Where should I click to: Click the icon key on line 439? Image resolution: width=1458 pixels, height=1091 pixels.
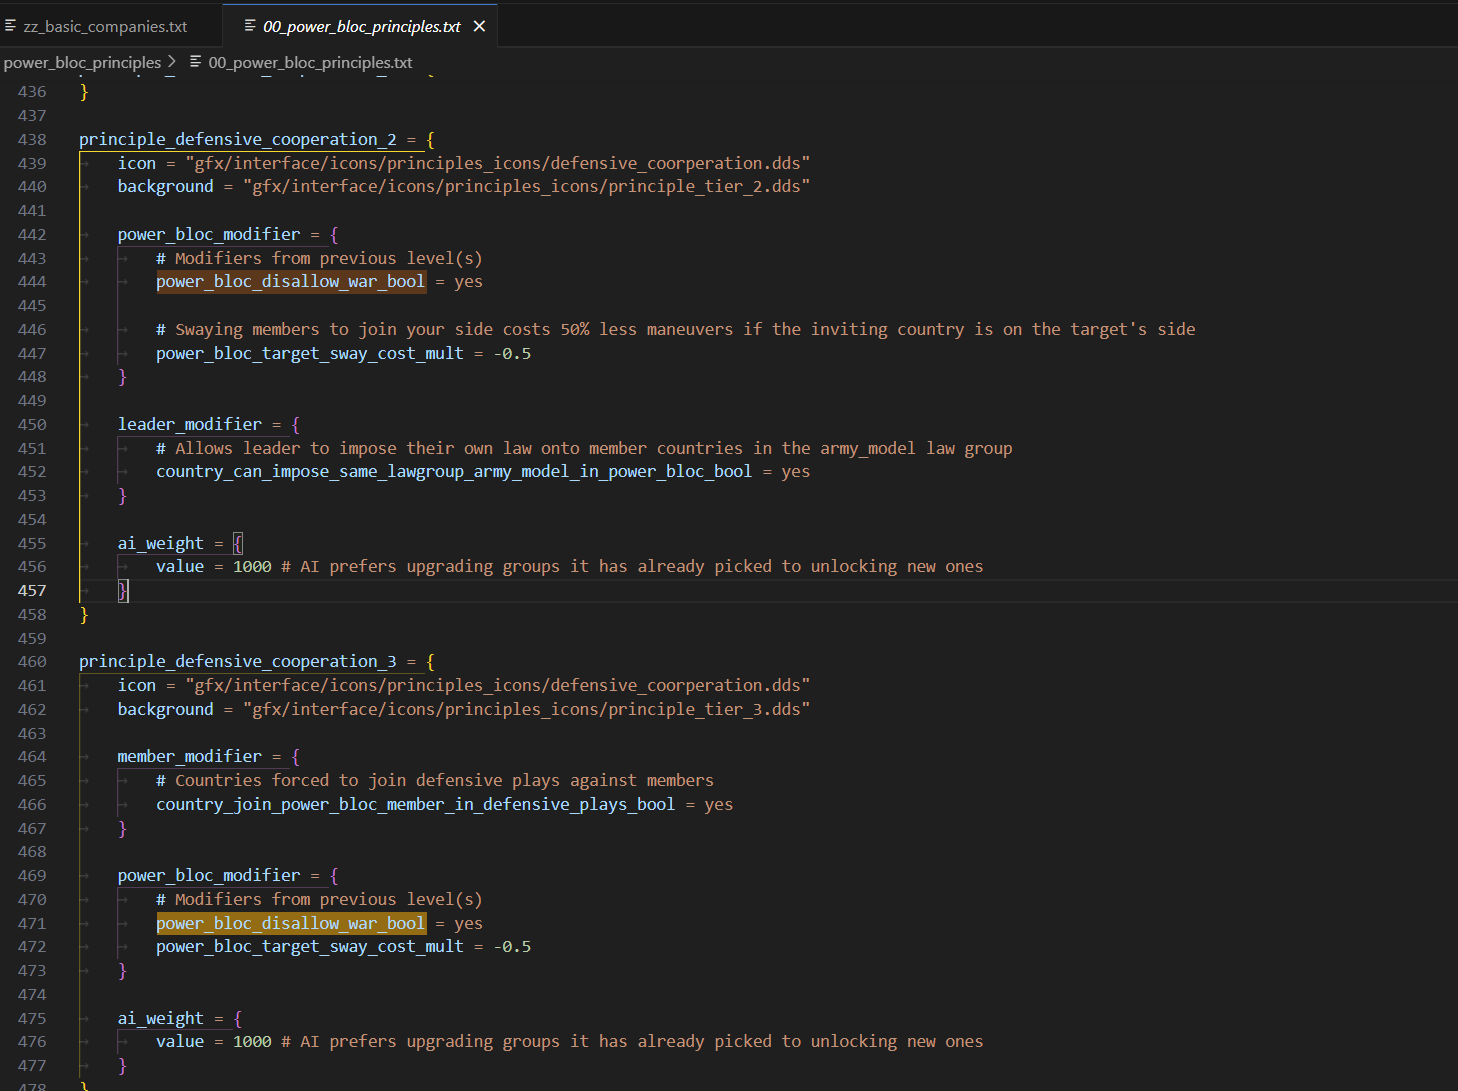pos(137,163)
